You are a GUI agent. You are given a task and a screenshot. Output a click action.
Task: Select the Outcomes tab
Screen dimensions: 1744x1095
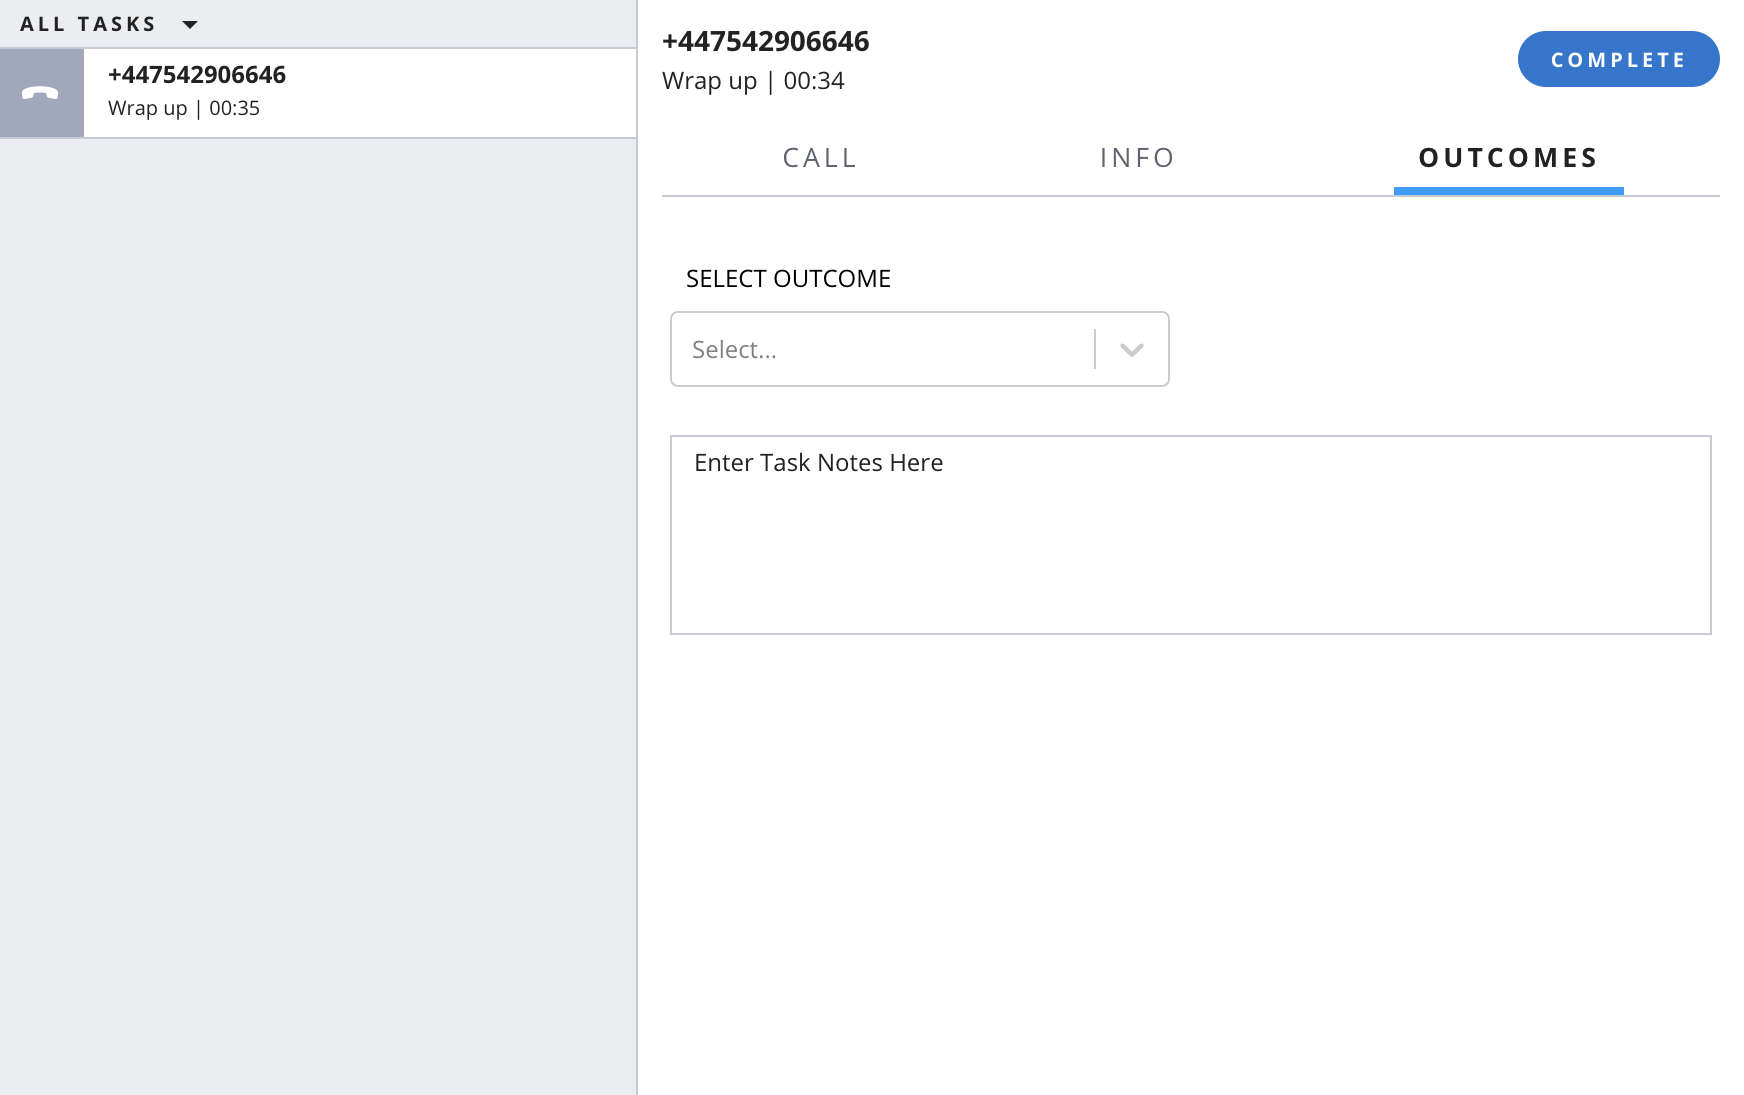pos(1508,158)
